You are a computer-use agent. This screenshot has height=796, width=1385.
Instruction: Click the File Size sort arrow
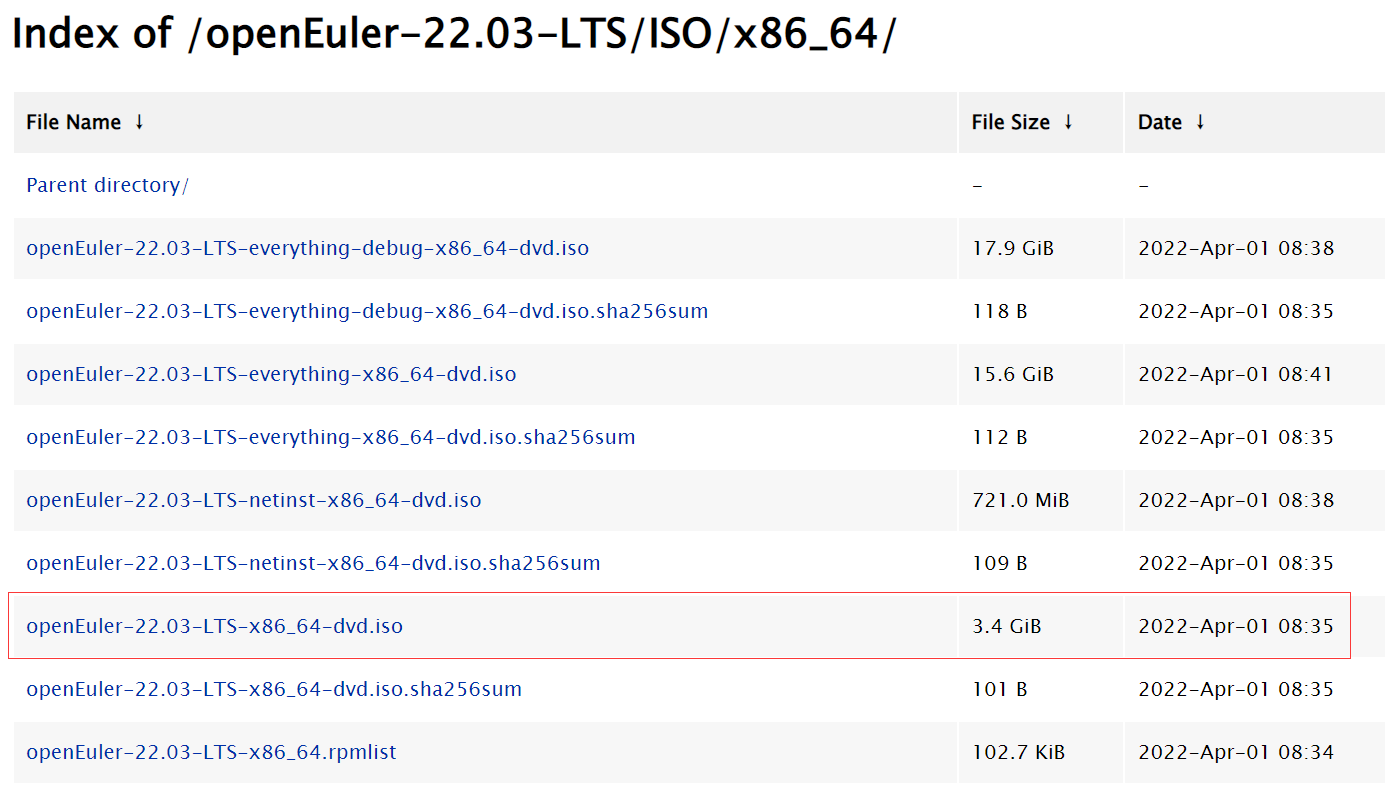1069,121
